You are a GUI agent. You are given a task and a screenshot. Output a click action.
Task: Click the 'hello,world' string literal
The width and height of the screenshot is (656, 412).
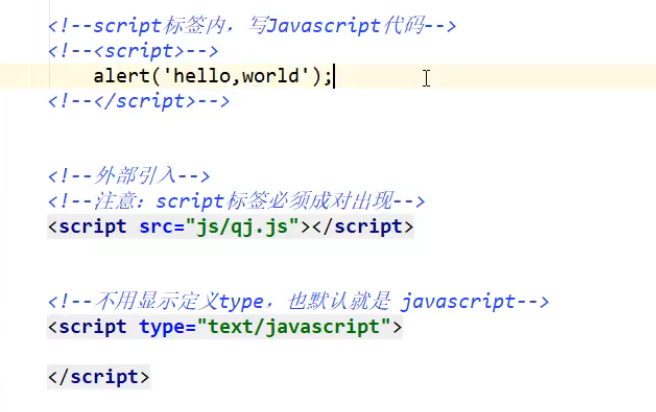point(236,76)
